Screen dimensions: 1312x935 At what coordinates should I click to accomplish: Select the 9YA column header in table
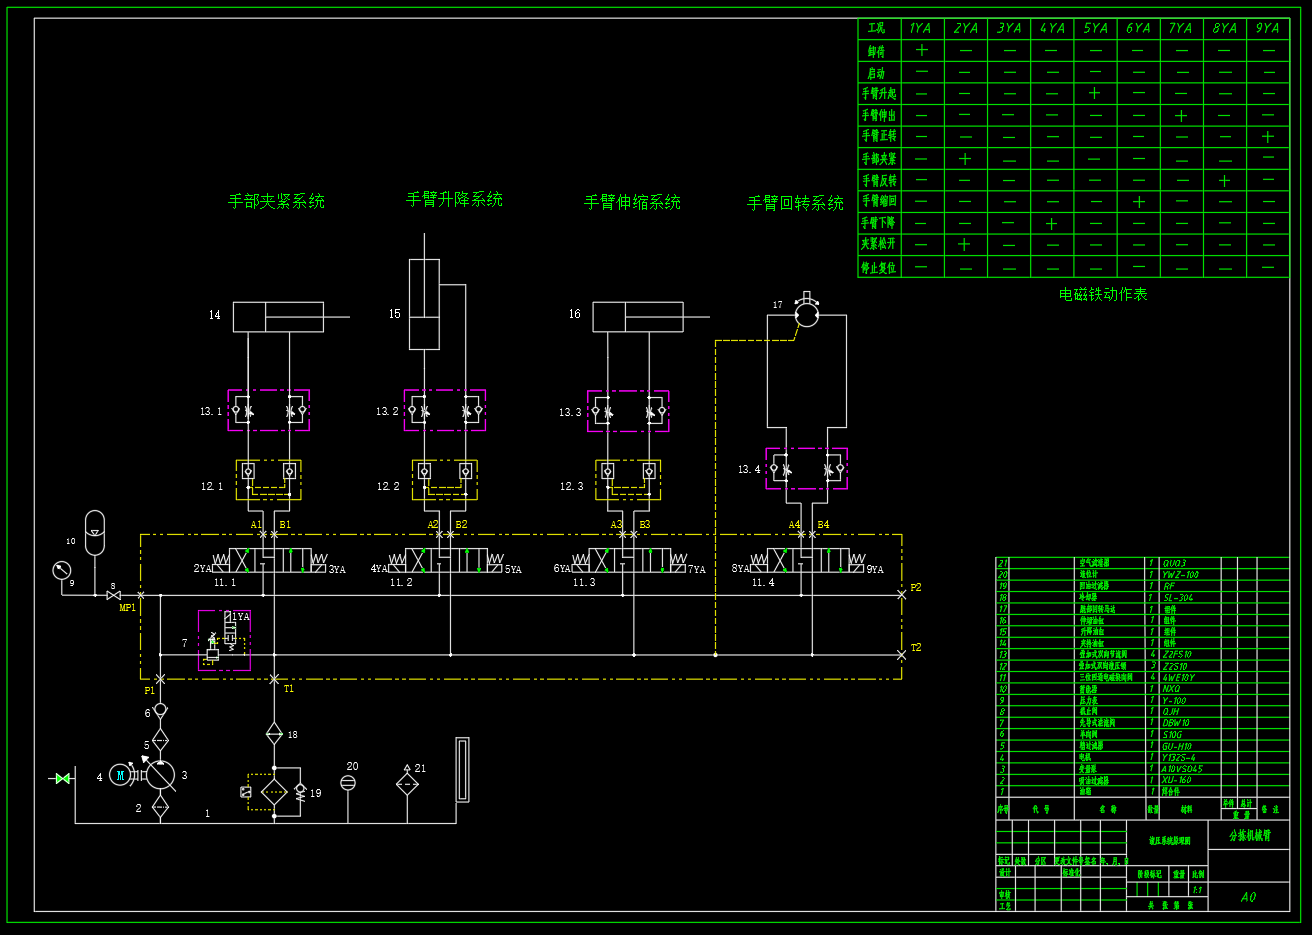point(1267,28)
